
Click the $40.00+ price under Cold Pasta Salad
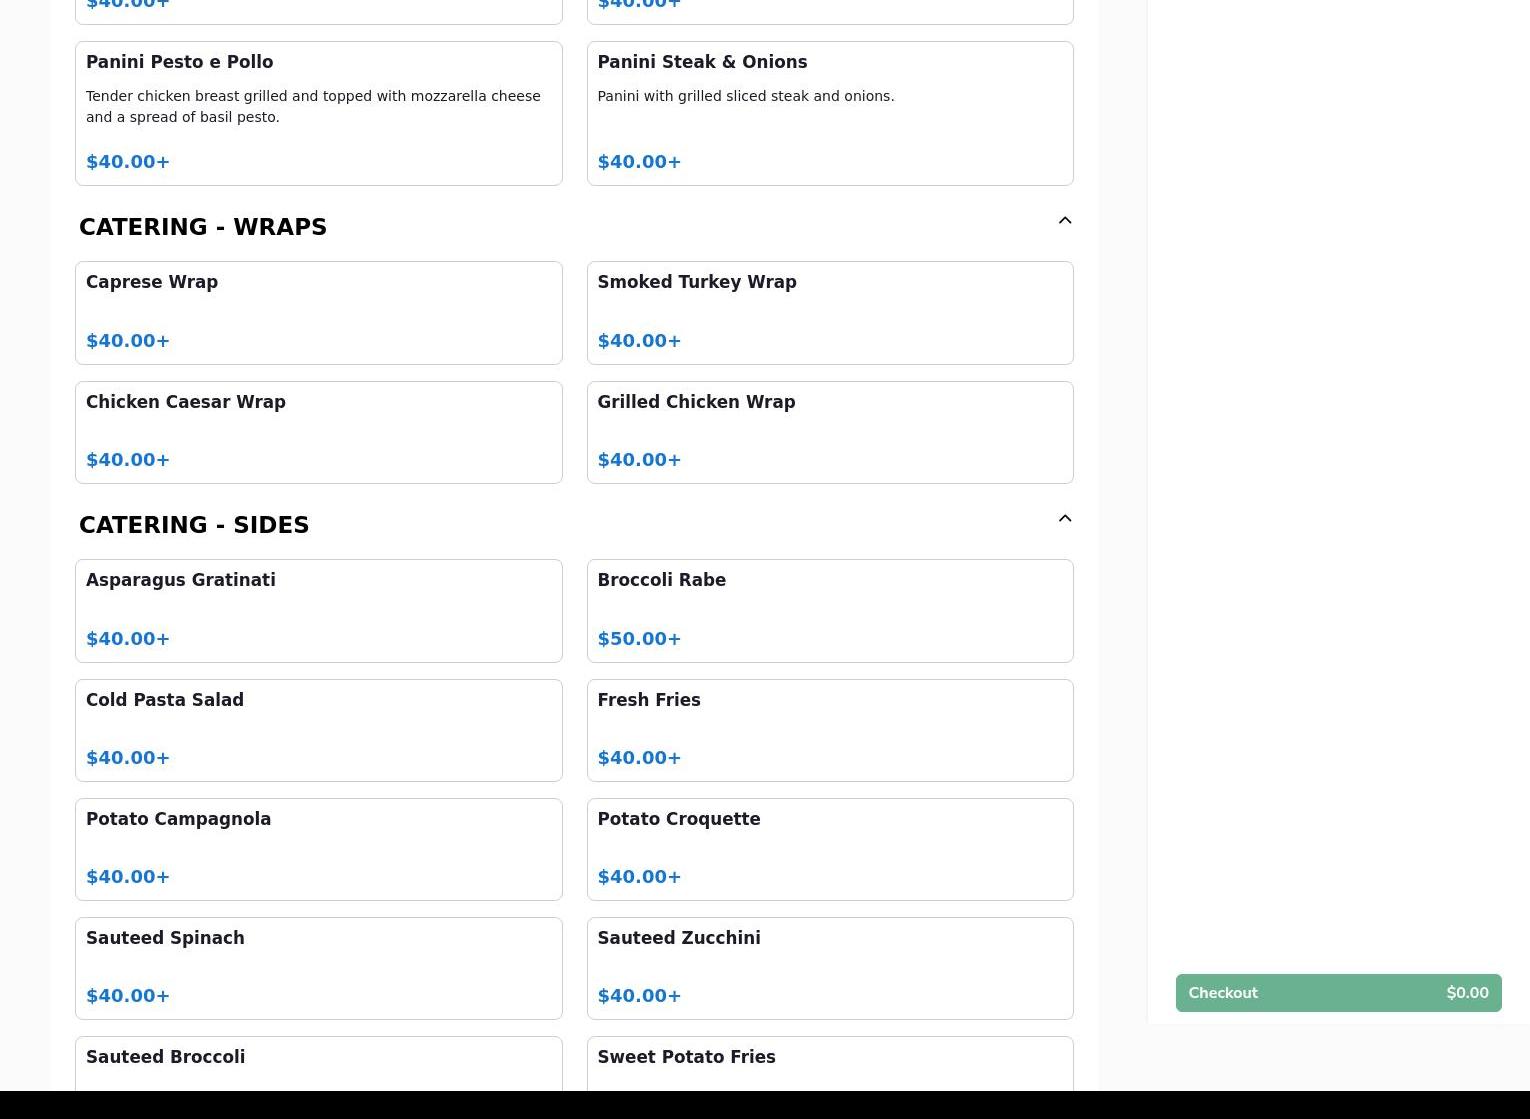click(x=128, y=757)
